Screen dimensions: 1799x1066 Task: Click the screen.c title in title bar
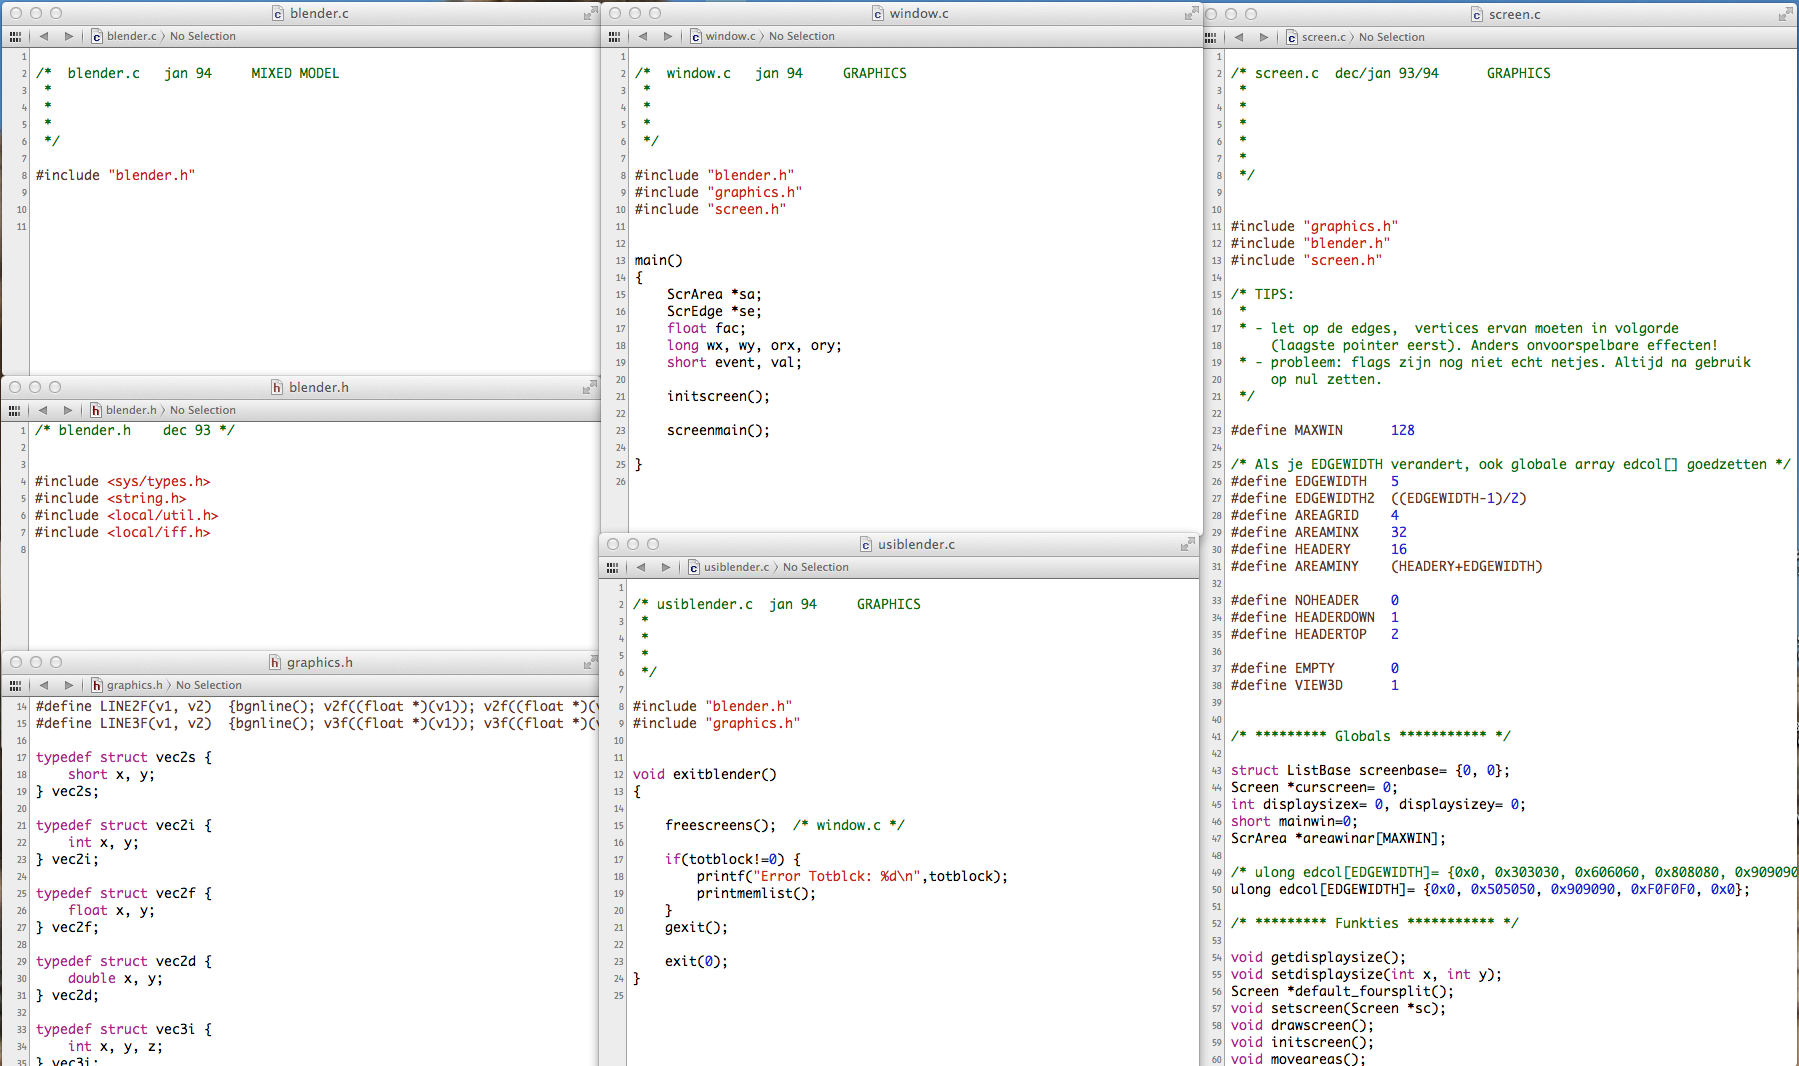pyautogui.click(x=1513, y=15)
